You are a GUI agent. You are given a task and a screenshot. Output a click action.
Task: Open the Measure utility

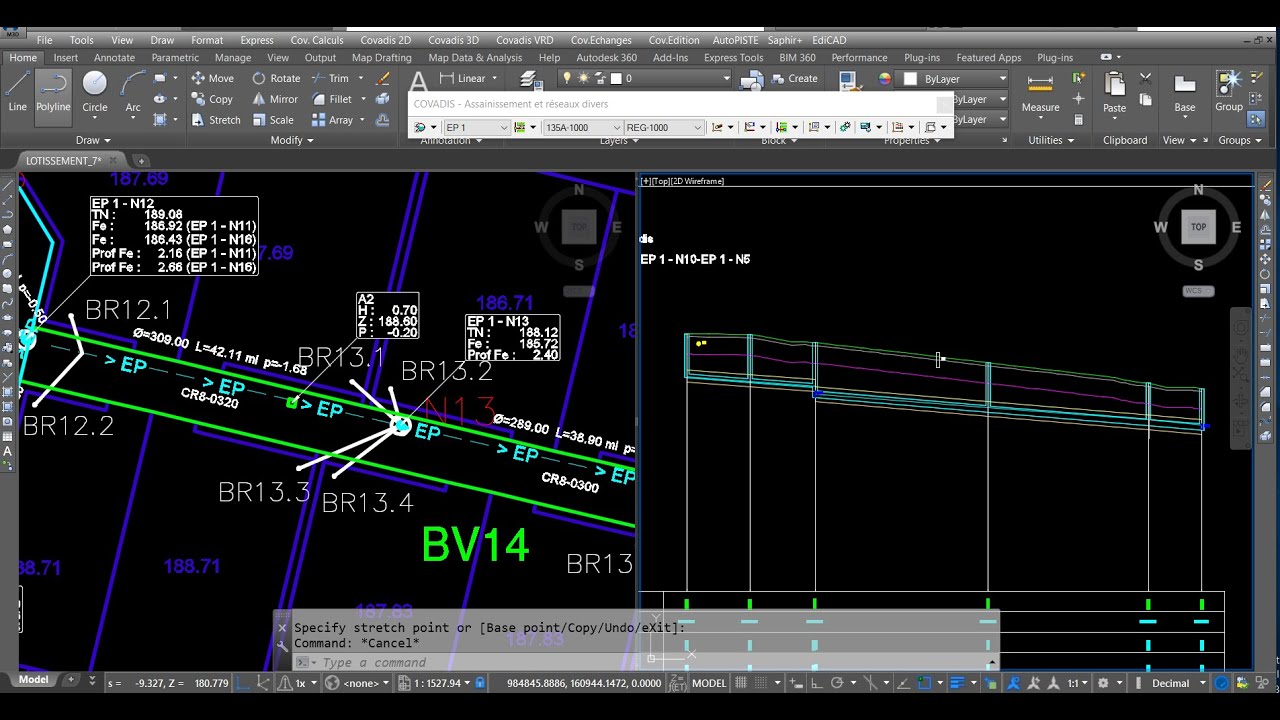point(1040,93)
